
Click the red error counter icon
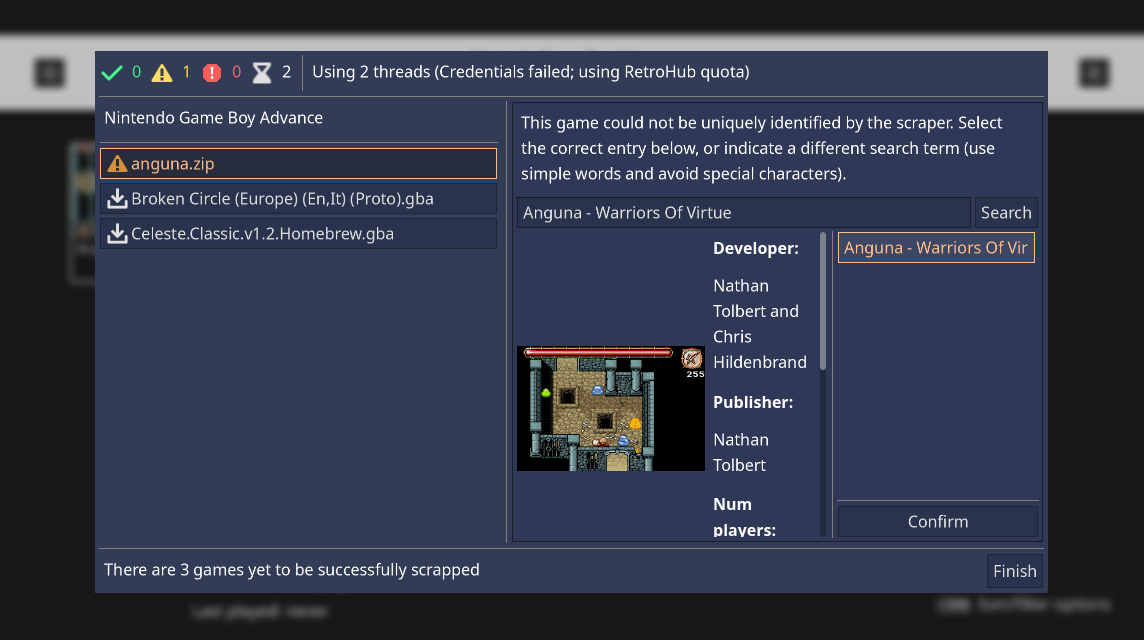[212, 72]
